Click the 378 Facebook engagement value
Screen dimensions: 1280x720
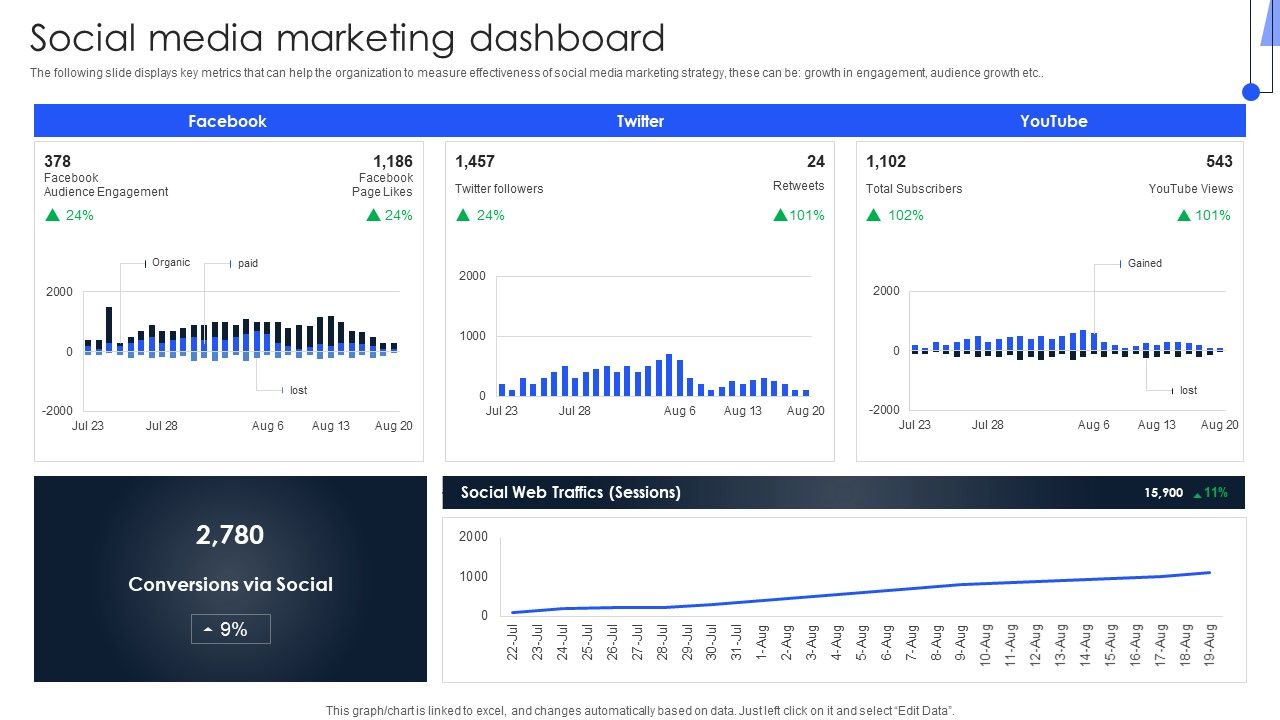click(x=57, y=161)
